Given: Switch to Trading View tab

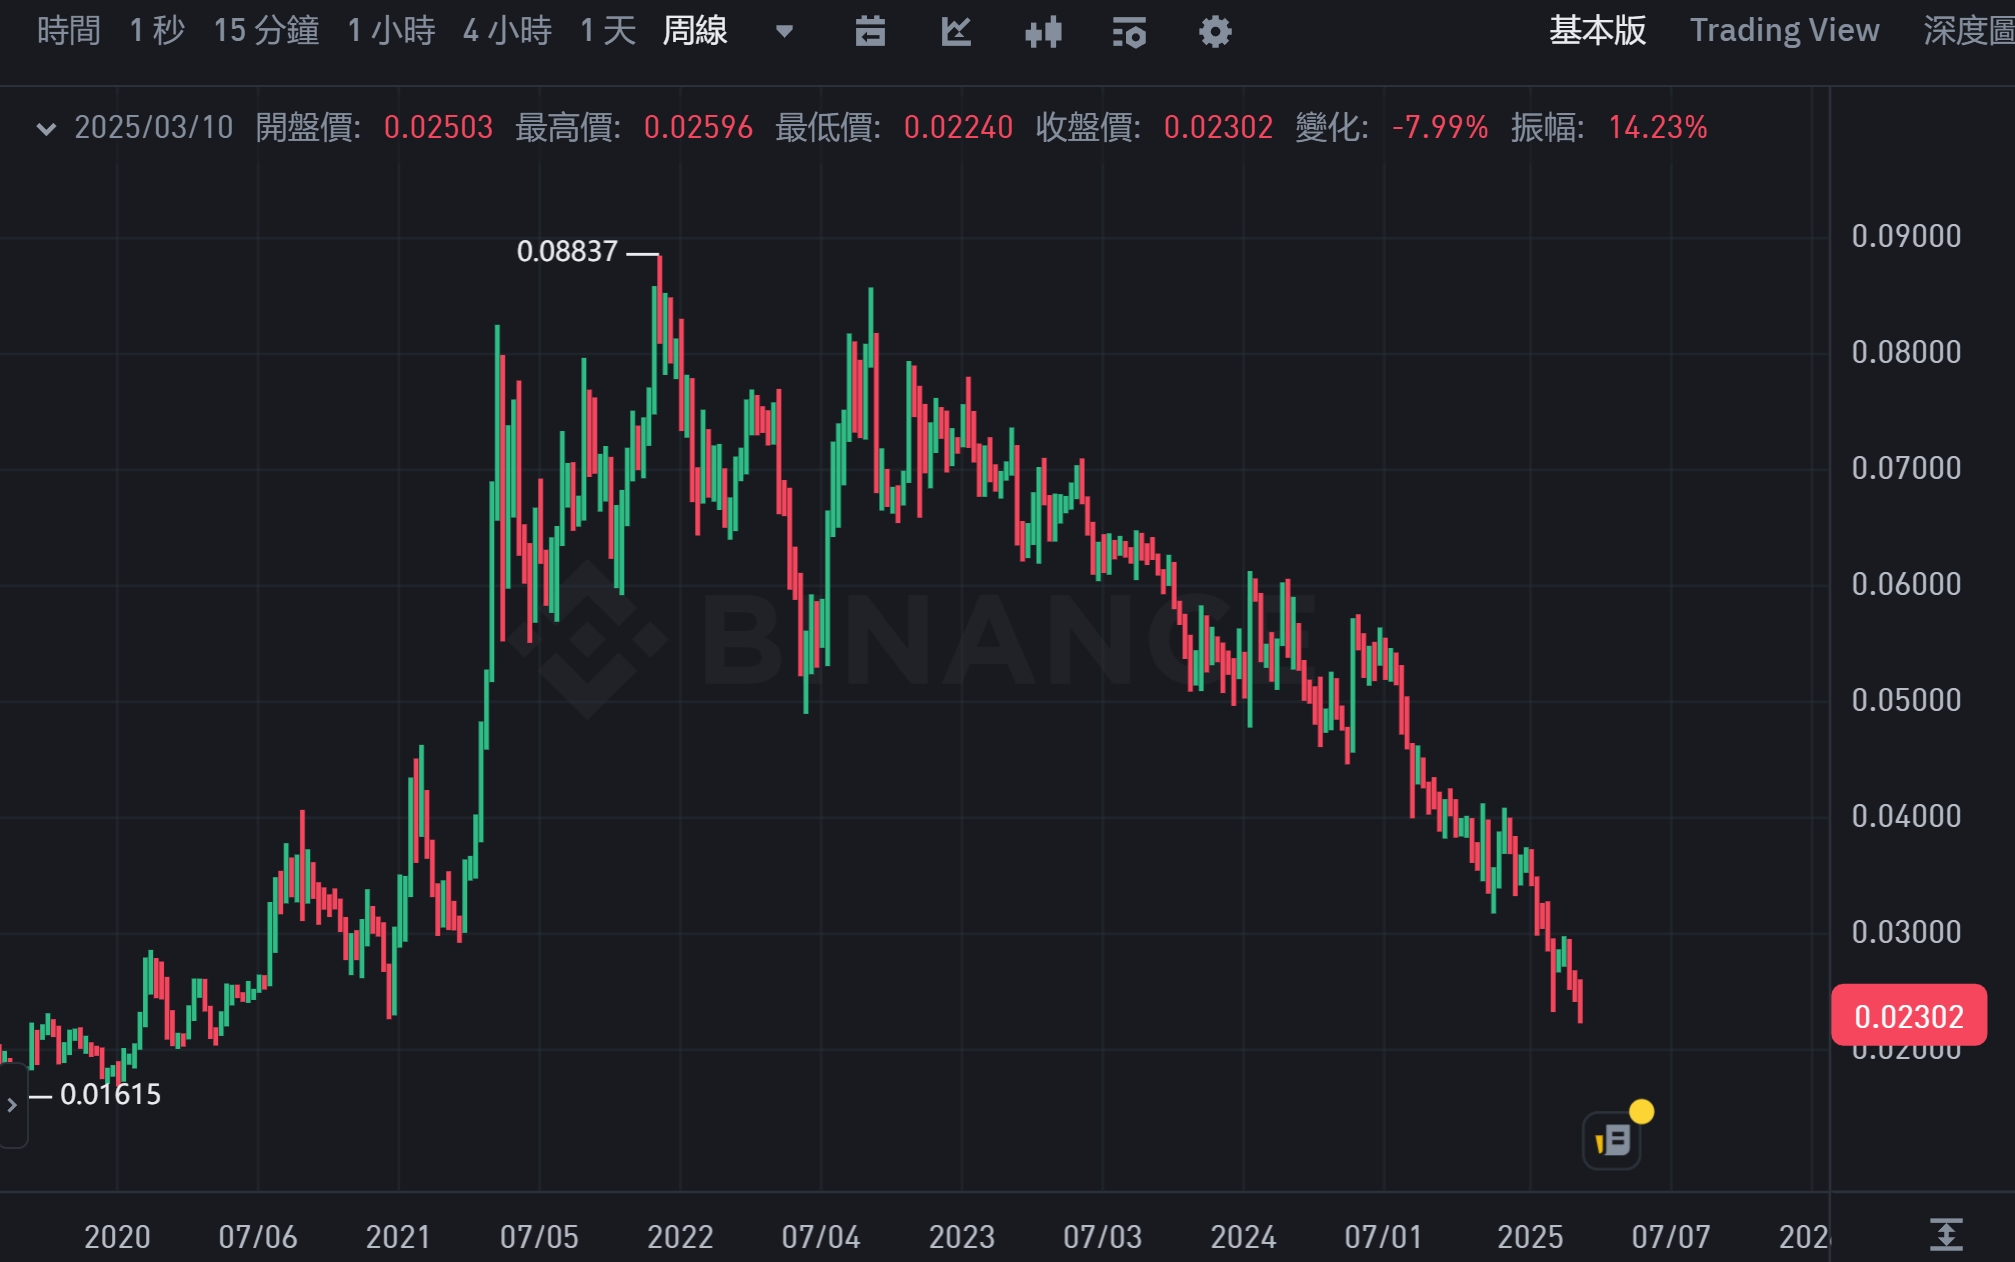Looking at the screenshot, I should [x=1784, y=30].
